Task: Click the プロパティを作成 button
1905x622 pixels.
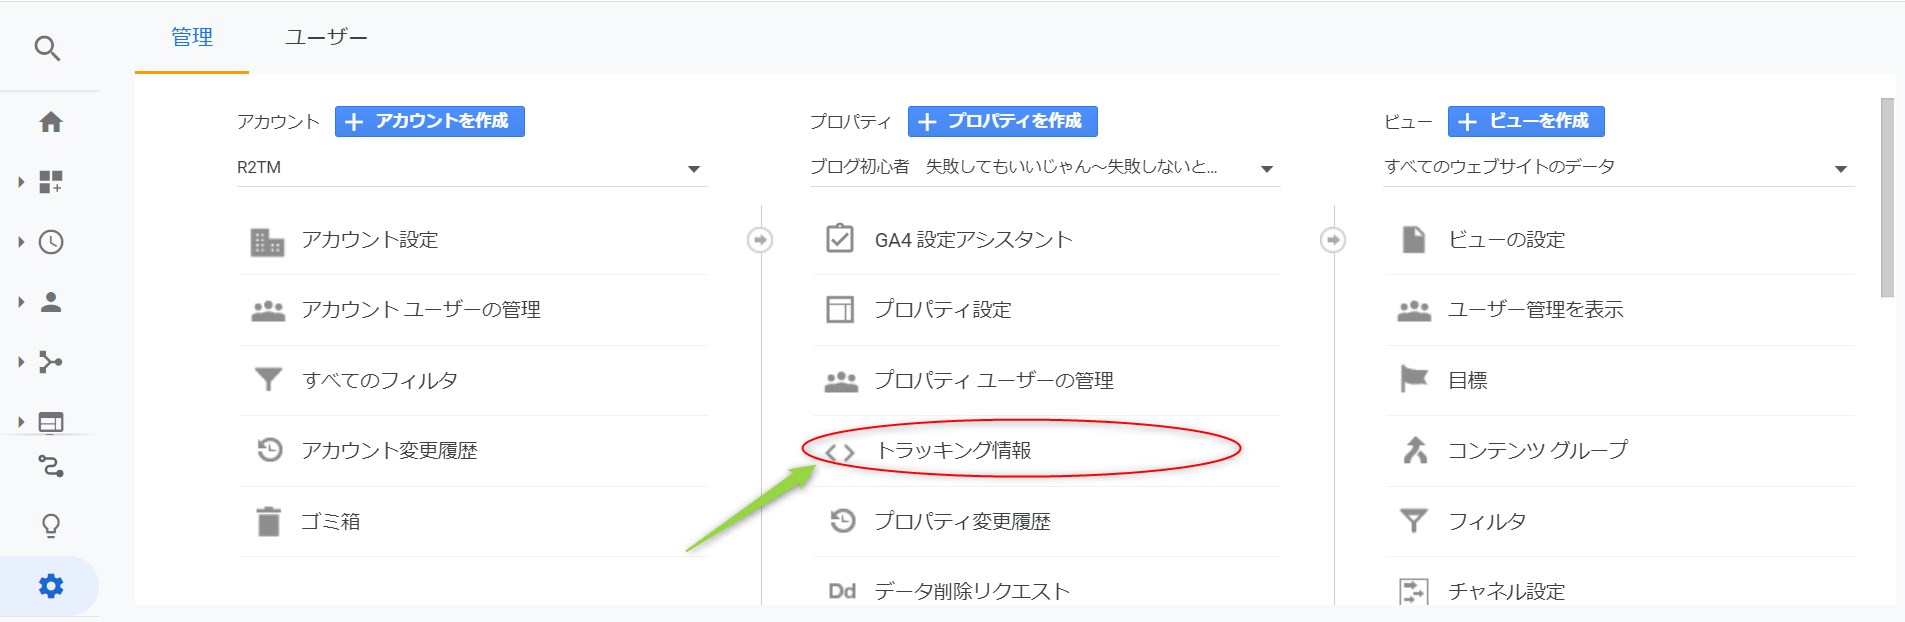Action: pos(1002,121)
